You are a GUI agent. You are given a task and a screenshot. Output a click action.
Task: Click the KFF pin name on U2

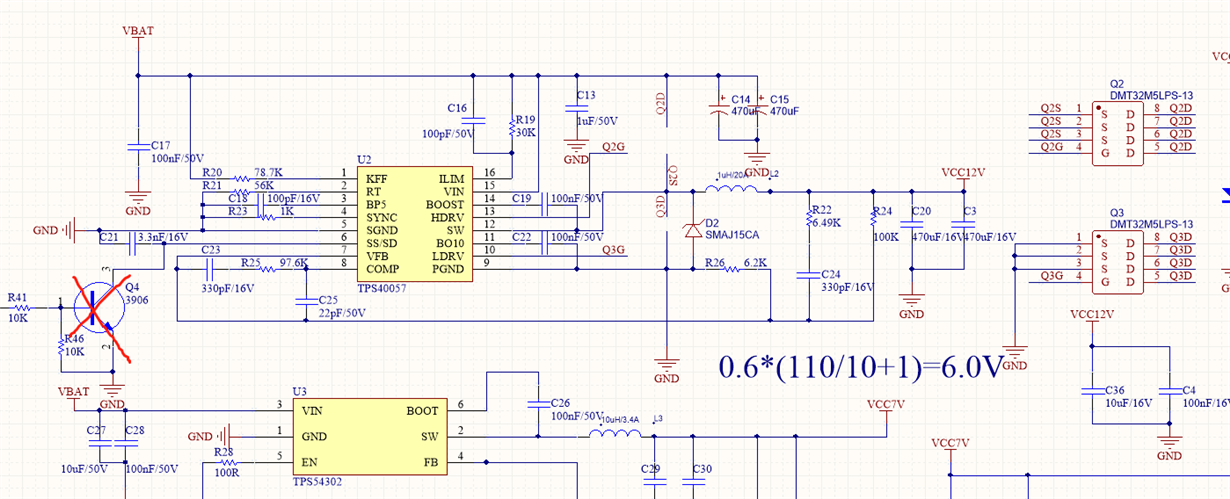[x=376, y=178]
